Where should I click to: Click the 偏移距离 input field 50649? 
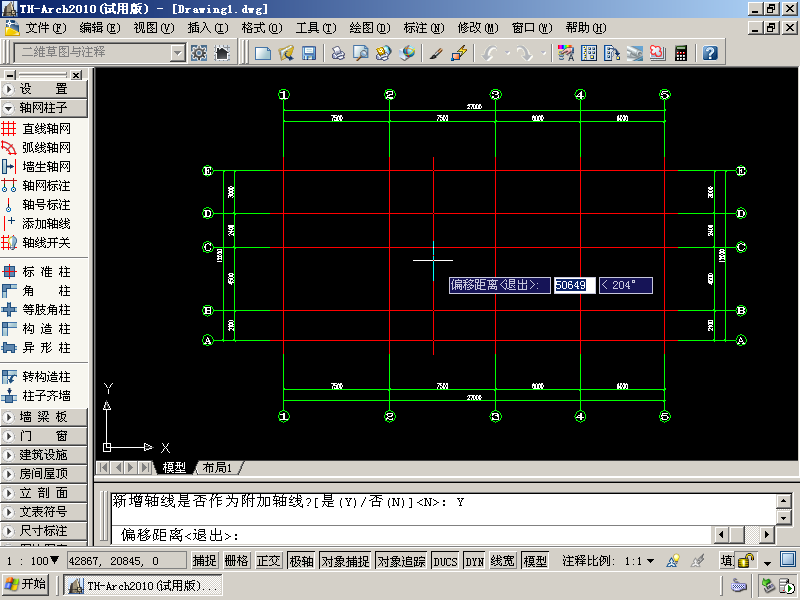(574, 285)
